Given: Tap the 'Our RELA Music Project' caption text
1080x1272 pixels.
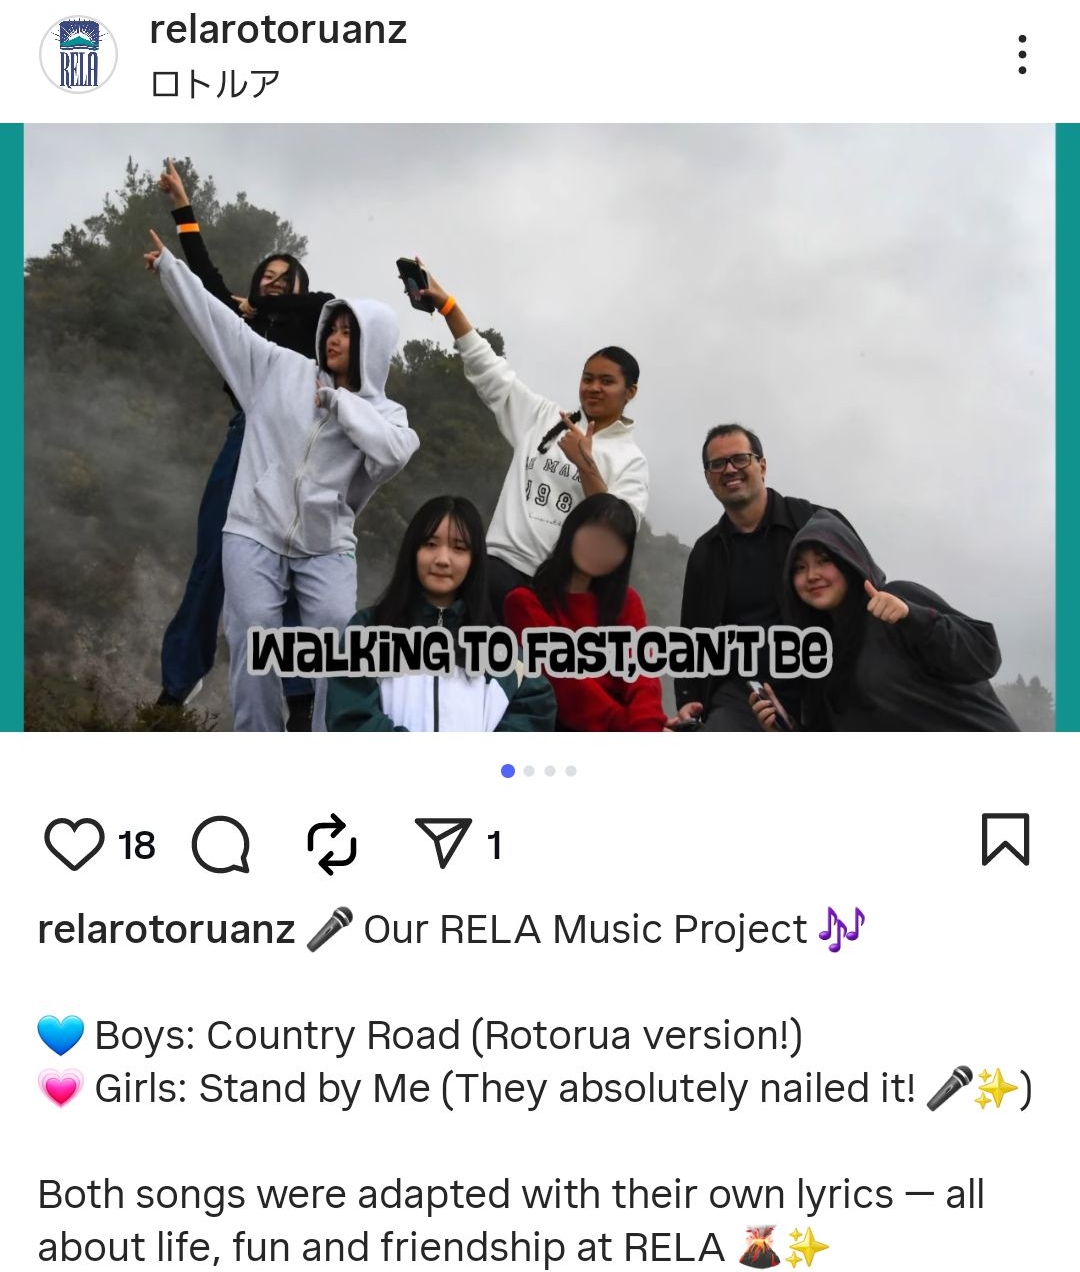Looking at the screenshot, I should point(585,929).
